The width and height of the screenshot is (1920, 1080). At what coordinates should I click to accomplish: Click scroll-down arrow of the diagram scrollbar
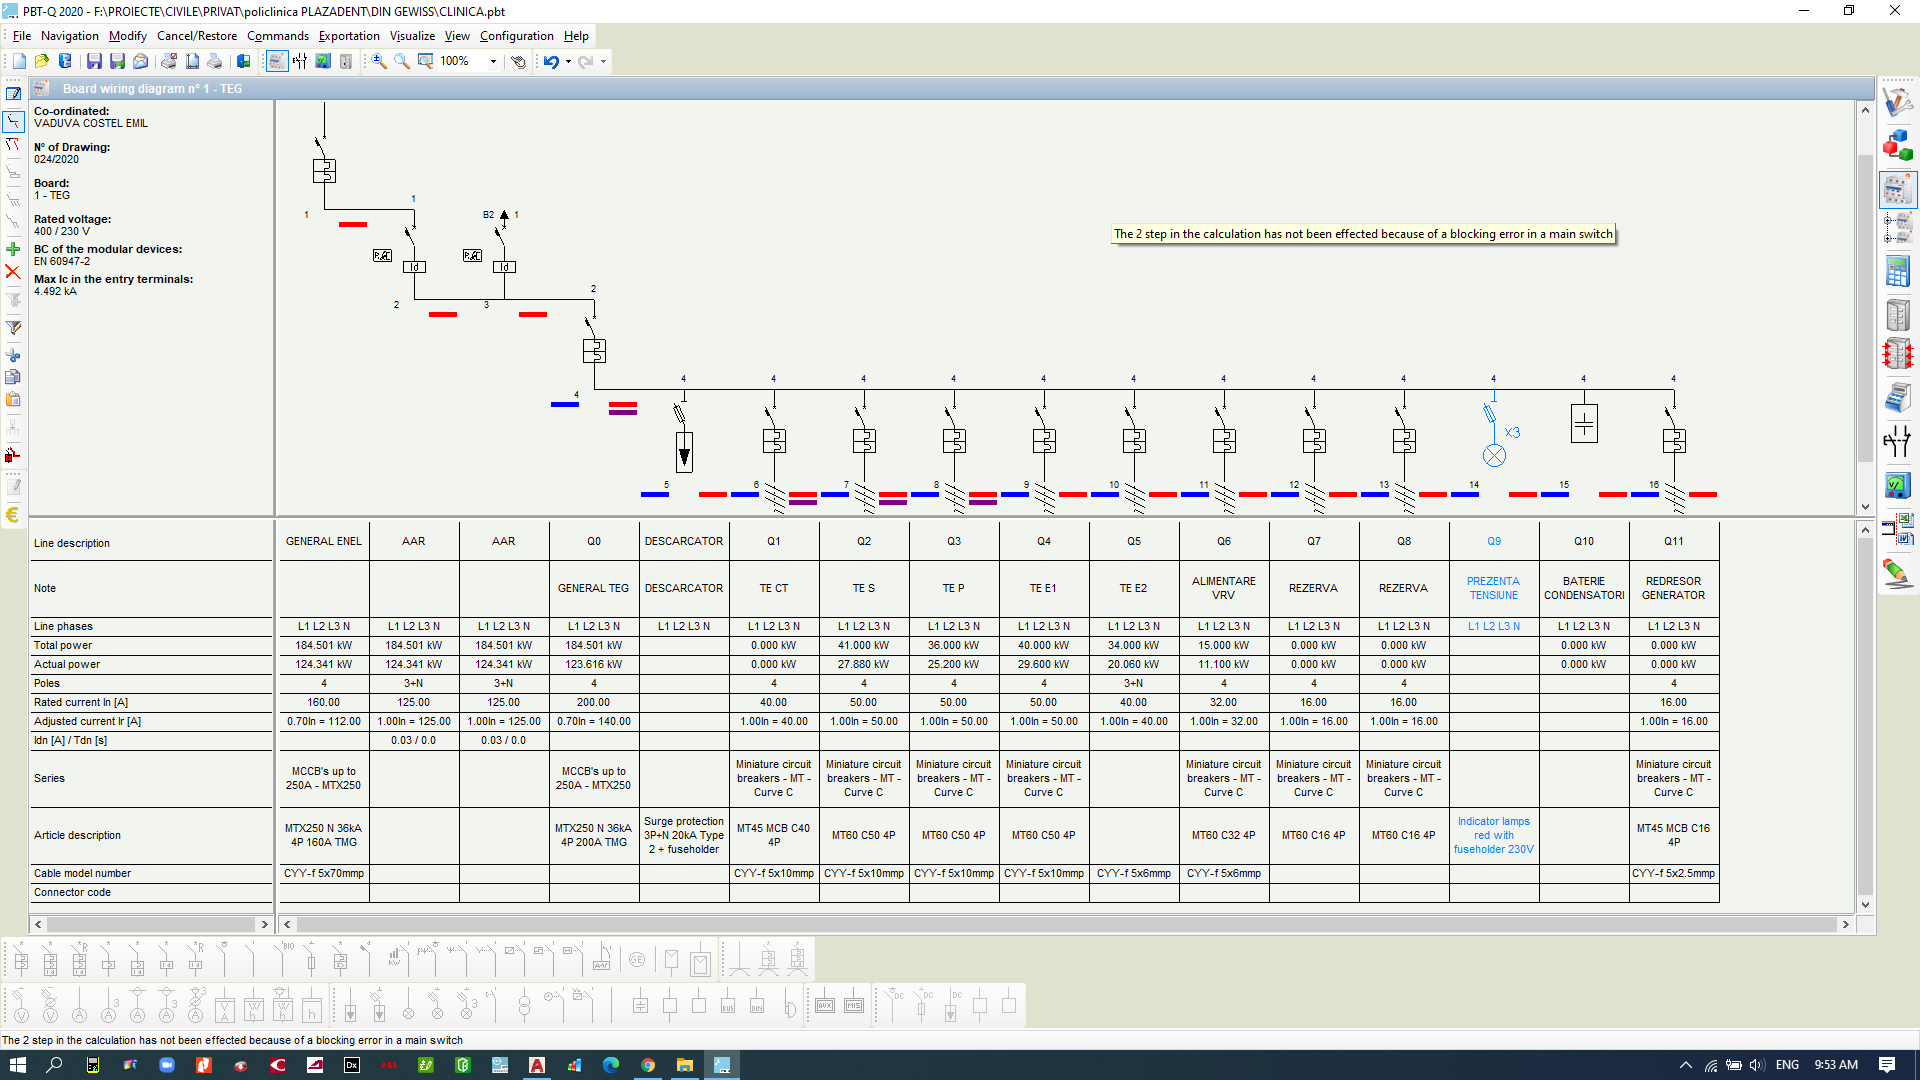(x=1865, y=507)
